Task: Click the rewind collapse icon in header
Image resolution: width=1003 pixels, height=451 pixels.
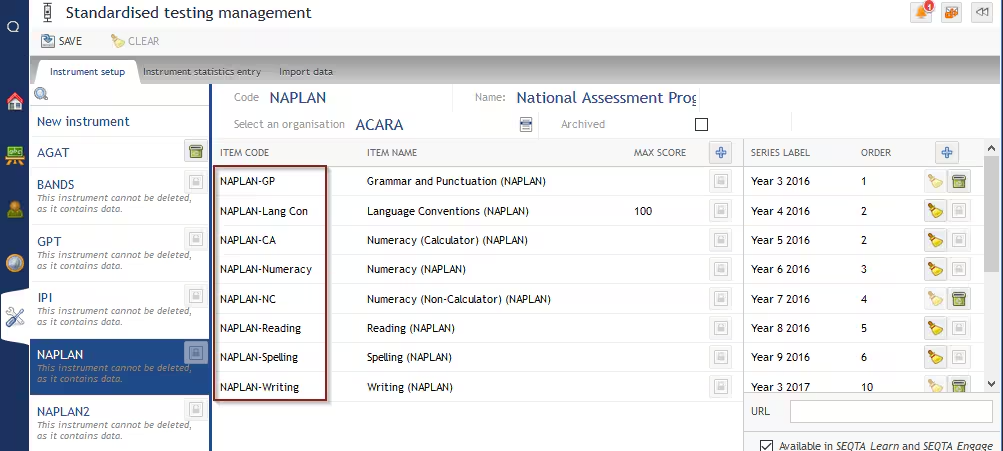Action: click(982, 12)
